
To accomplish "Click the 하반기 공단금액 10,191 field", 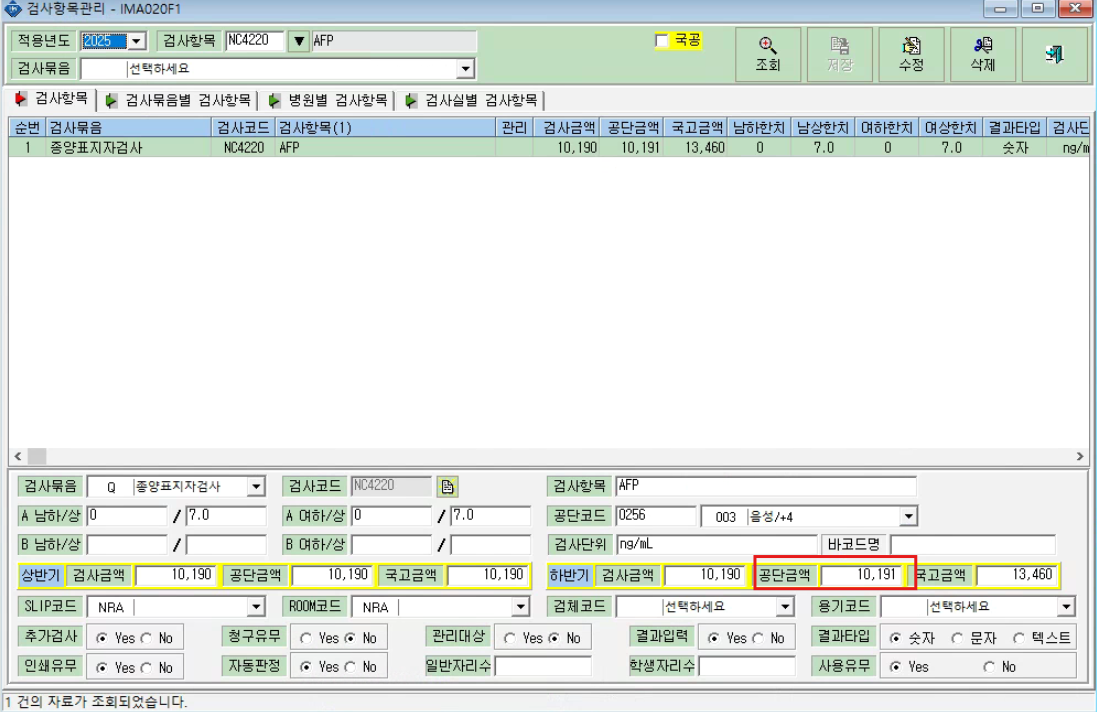I will [862, 575].
